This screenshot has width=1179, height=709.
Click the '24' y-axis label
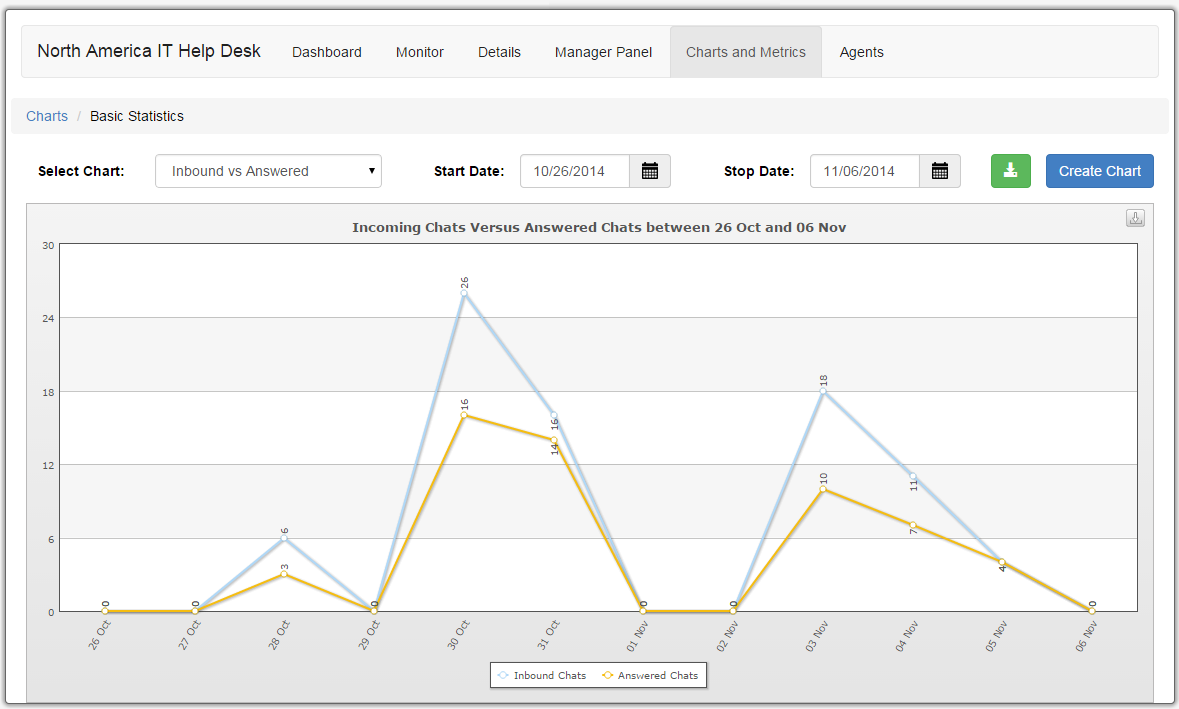point(48,319)
